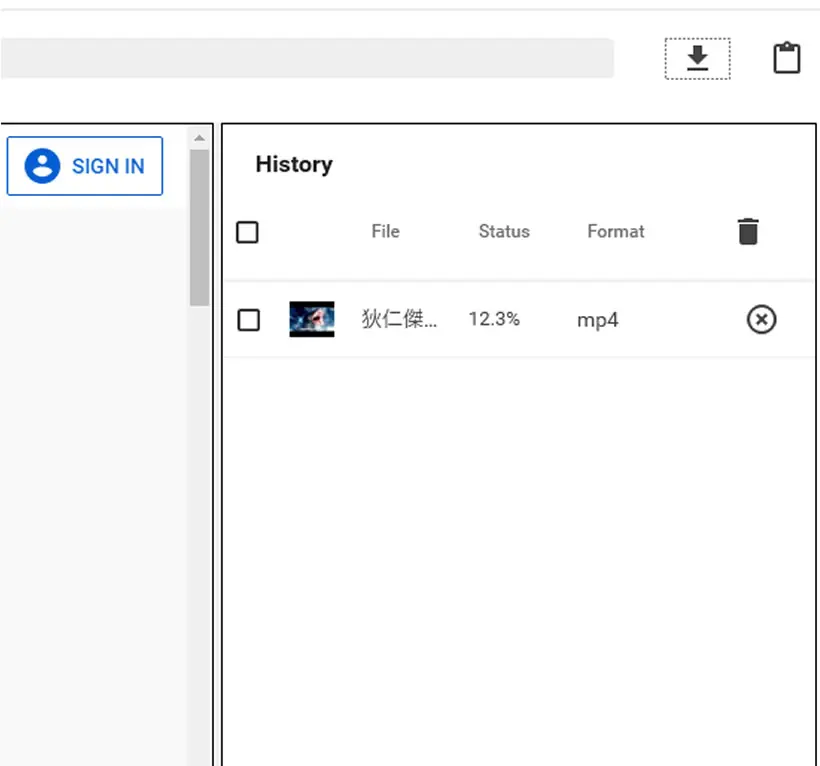Sort by the Status column header
The image size is (820, 766).
click(x=504, y=231)
